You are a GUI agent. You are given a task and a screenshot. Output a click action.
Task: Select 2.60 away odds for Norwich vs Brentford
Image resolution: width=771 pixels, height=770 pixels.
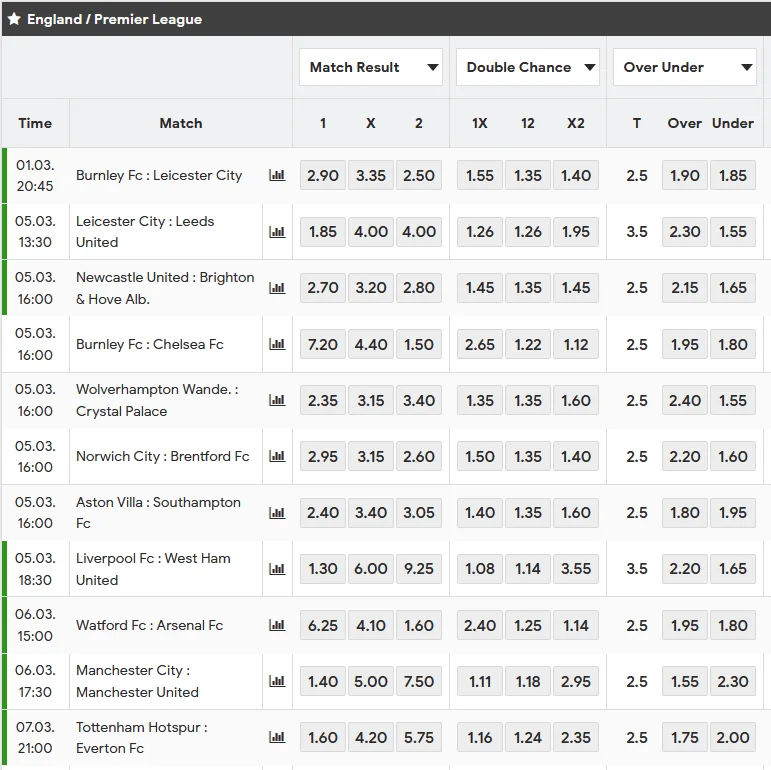419,456
